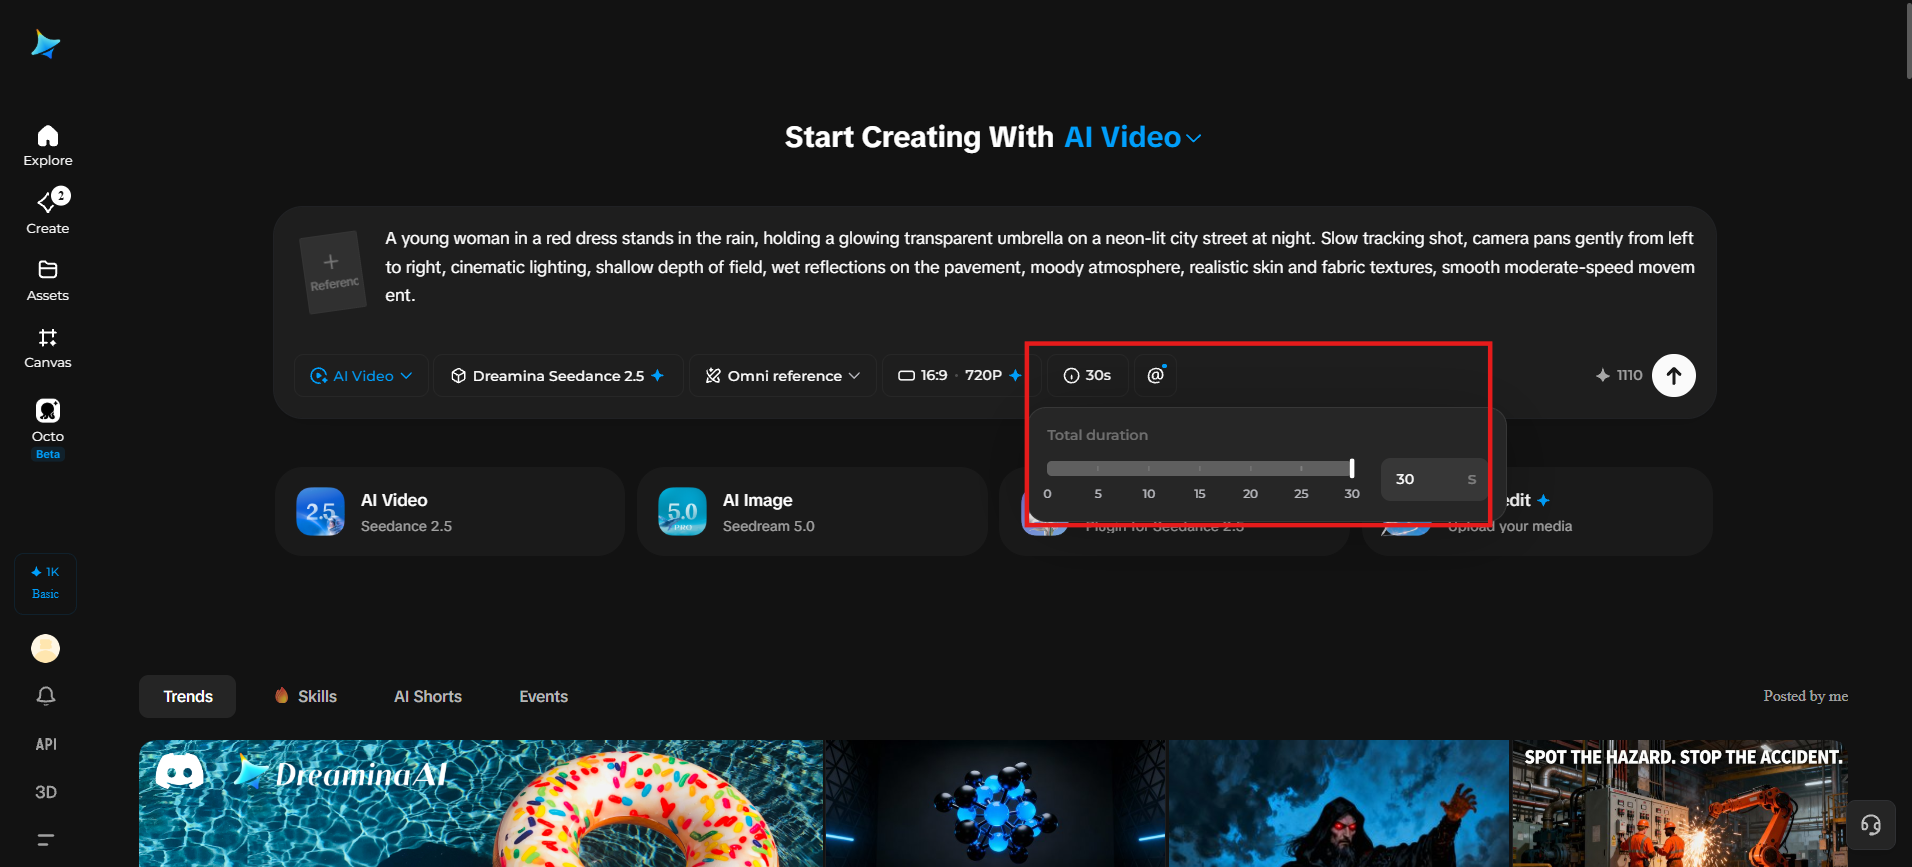Screen dimensions: 1912x867
Task: Click the Total duration slider track
Action: click(x=1200, y=469)
